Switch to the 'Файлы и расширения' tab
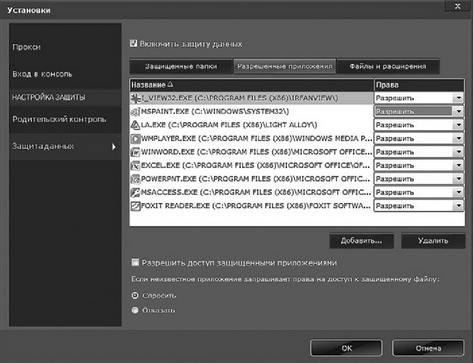The width and height of the screenshot is (474, 363). click(388, 66)
